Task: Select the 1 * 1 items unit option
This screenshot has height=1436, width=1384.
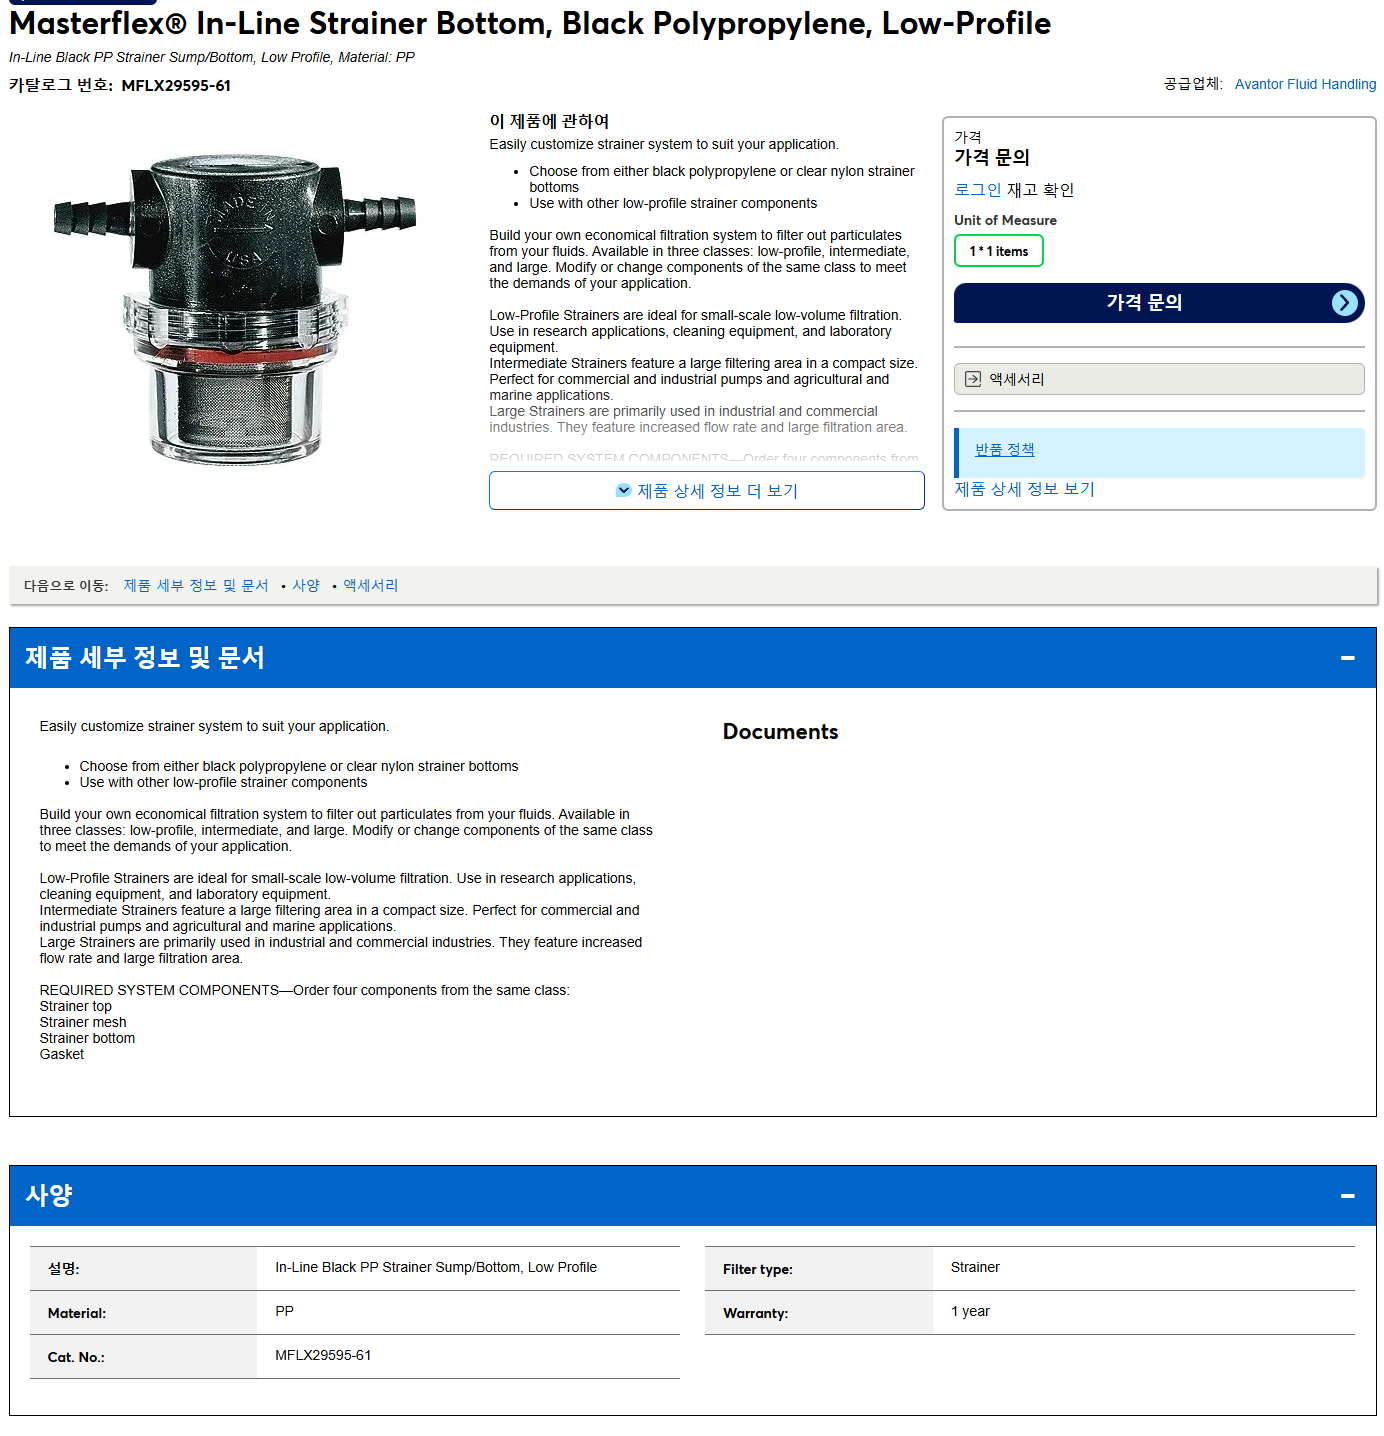Action: click(x=998, y=251)
